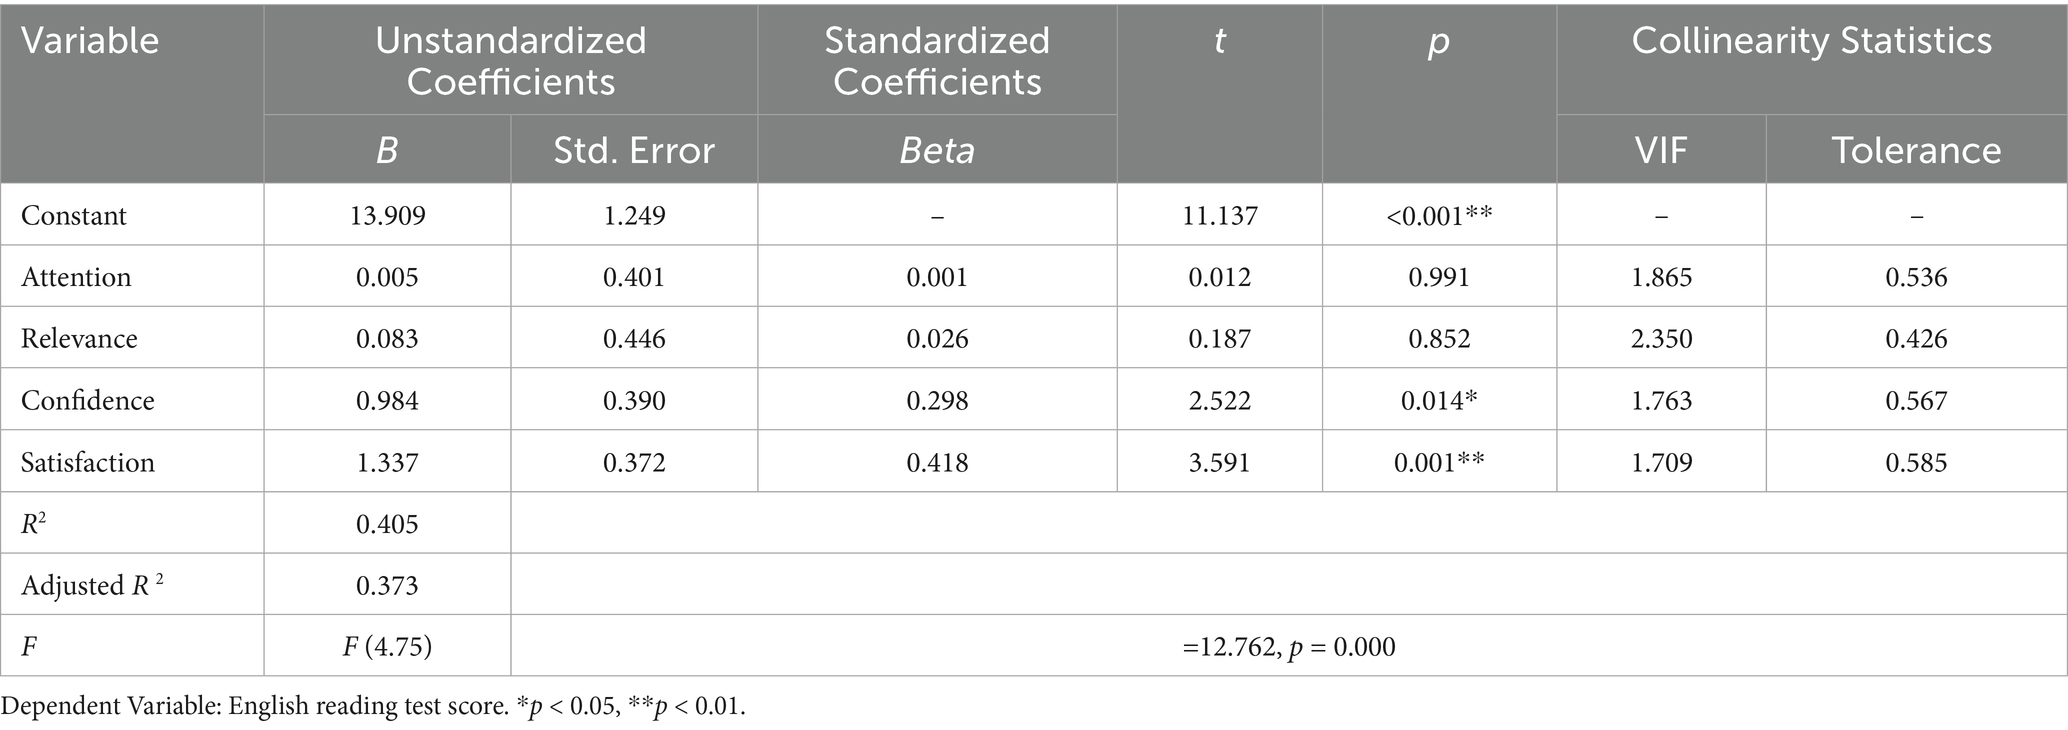Click the Satisfaction t value 3.591

click(1219, 463)
